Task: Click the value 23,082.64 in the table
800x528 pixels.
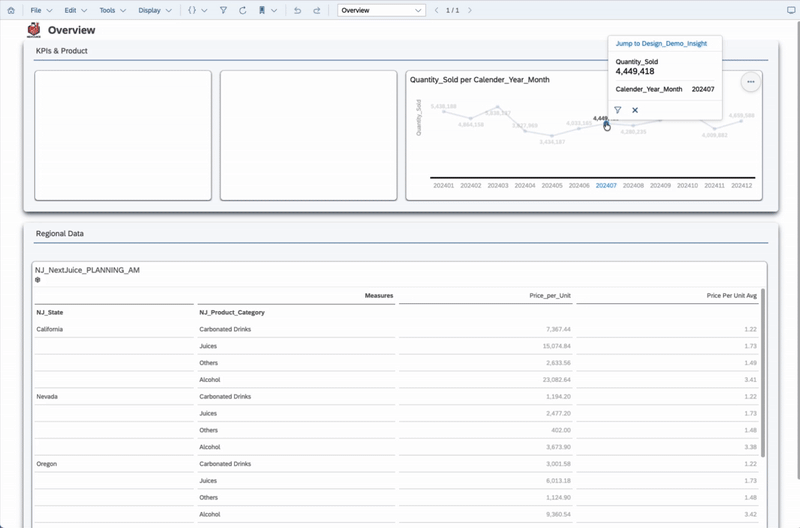Action: click(x=557, y=380)
